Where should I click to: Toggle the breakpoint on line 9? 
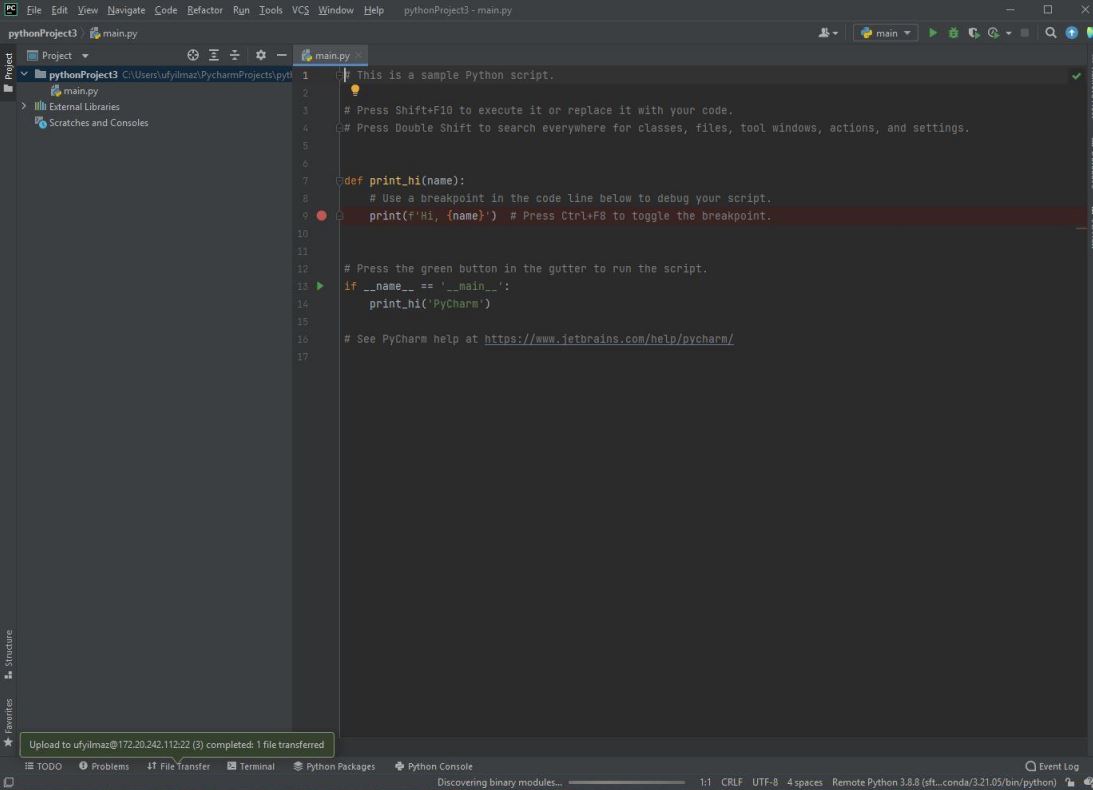[321, 215]
